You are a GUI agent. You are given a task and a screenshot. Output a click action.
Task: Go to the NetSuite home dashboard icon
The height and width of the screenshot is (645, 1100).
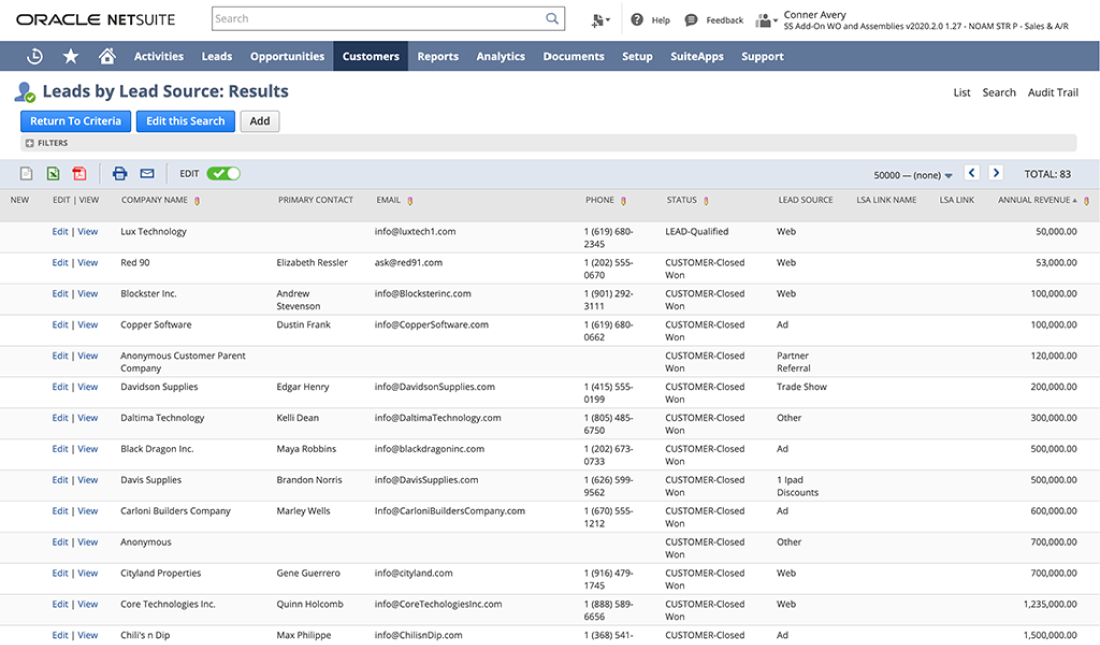click(x=106, y=56)
